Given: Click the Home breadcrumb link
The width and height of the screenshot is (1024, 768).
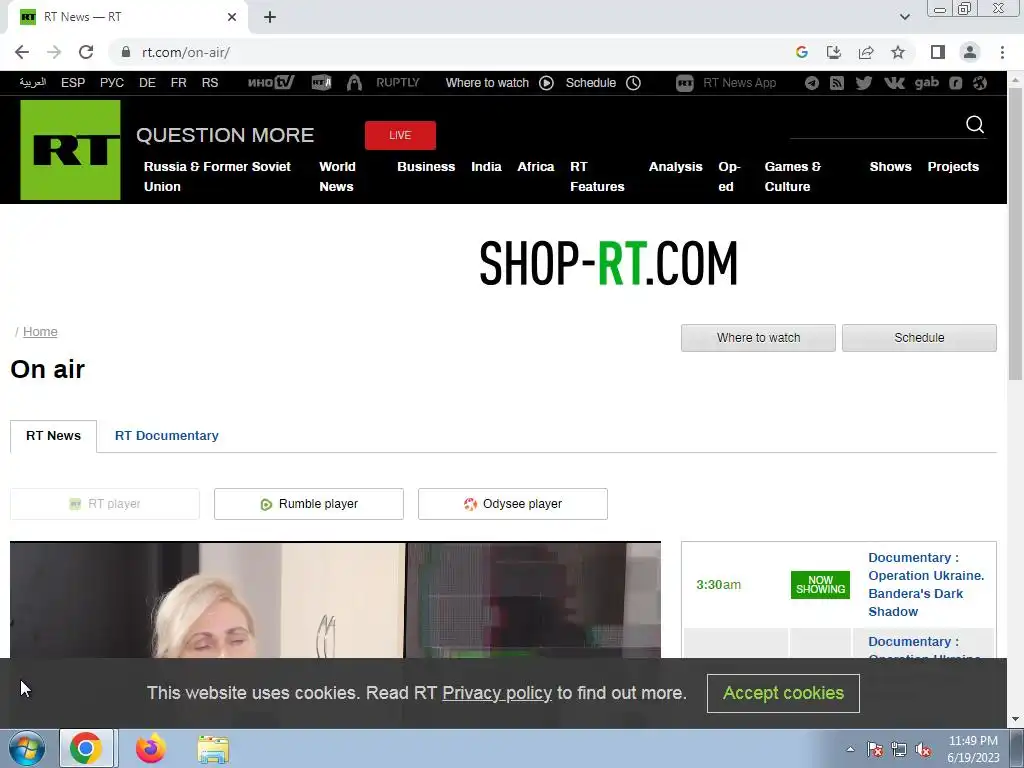Looking at the screenshot, I should (x=40, y=332).
